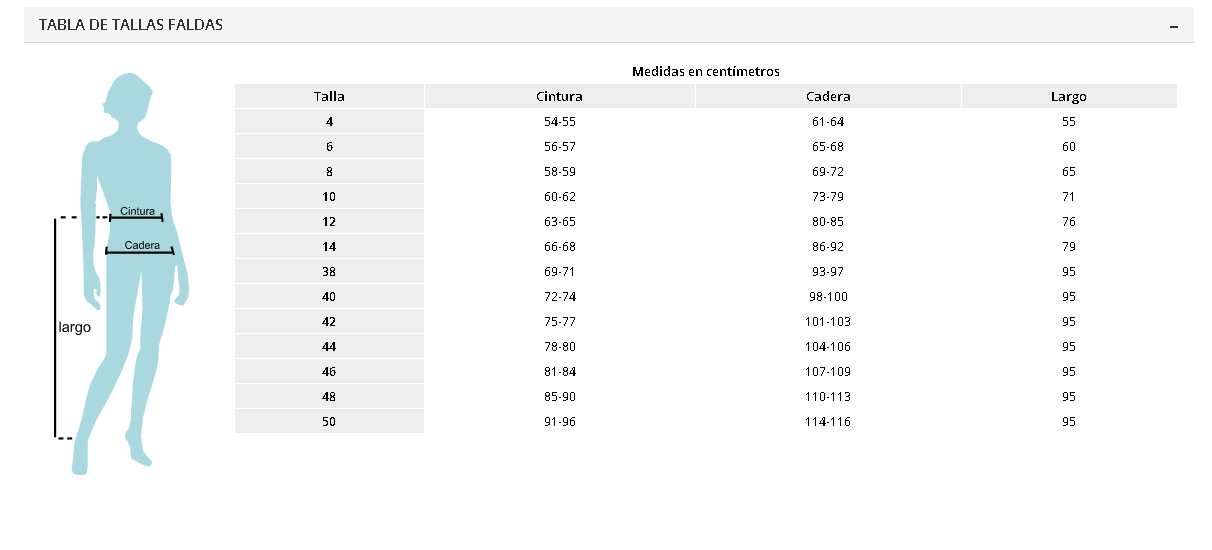Click the size 50 row label
The width and height of the screenshot is (1212, 550).
tap(329, 422)
